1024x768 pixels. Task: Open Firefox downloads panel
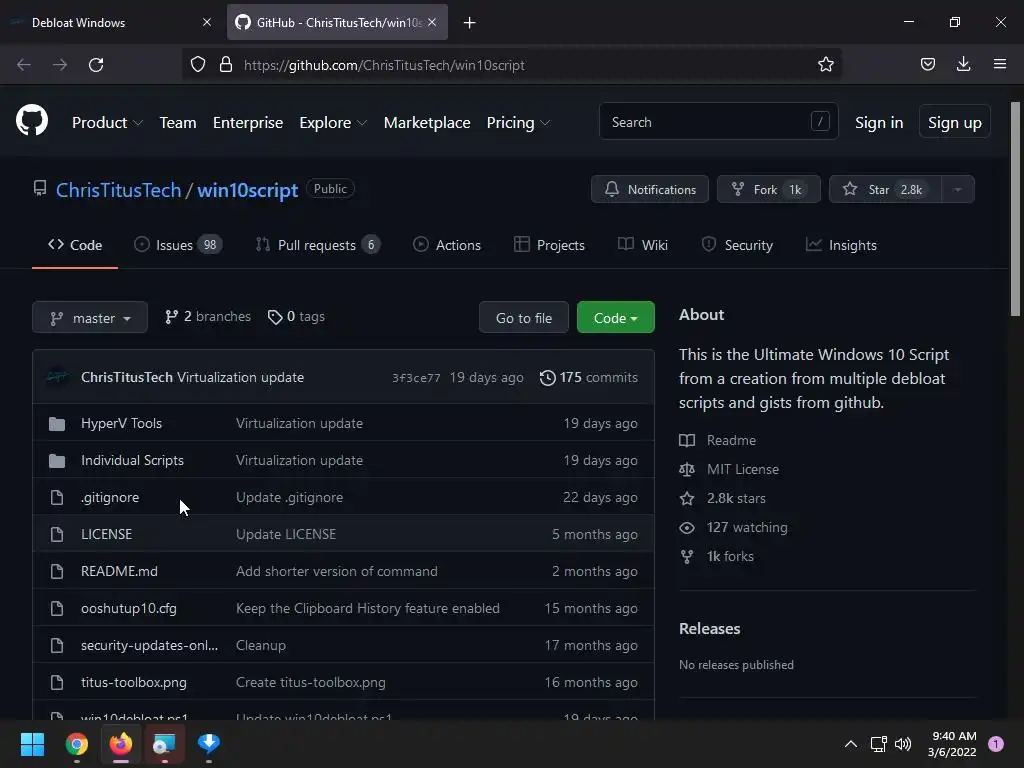pos(963,64)
